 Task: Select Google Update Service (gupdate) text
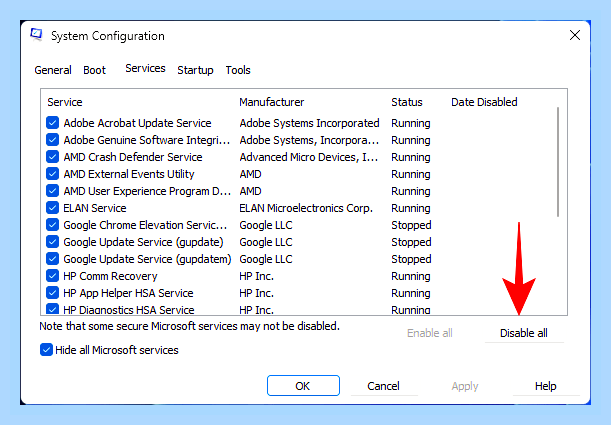click(x=143, y=242)
